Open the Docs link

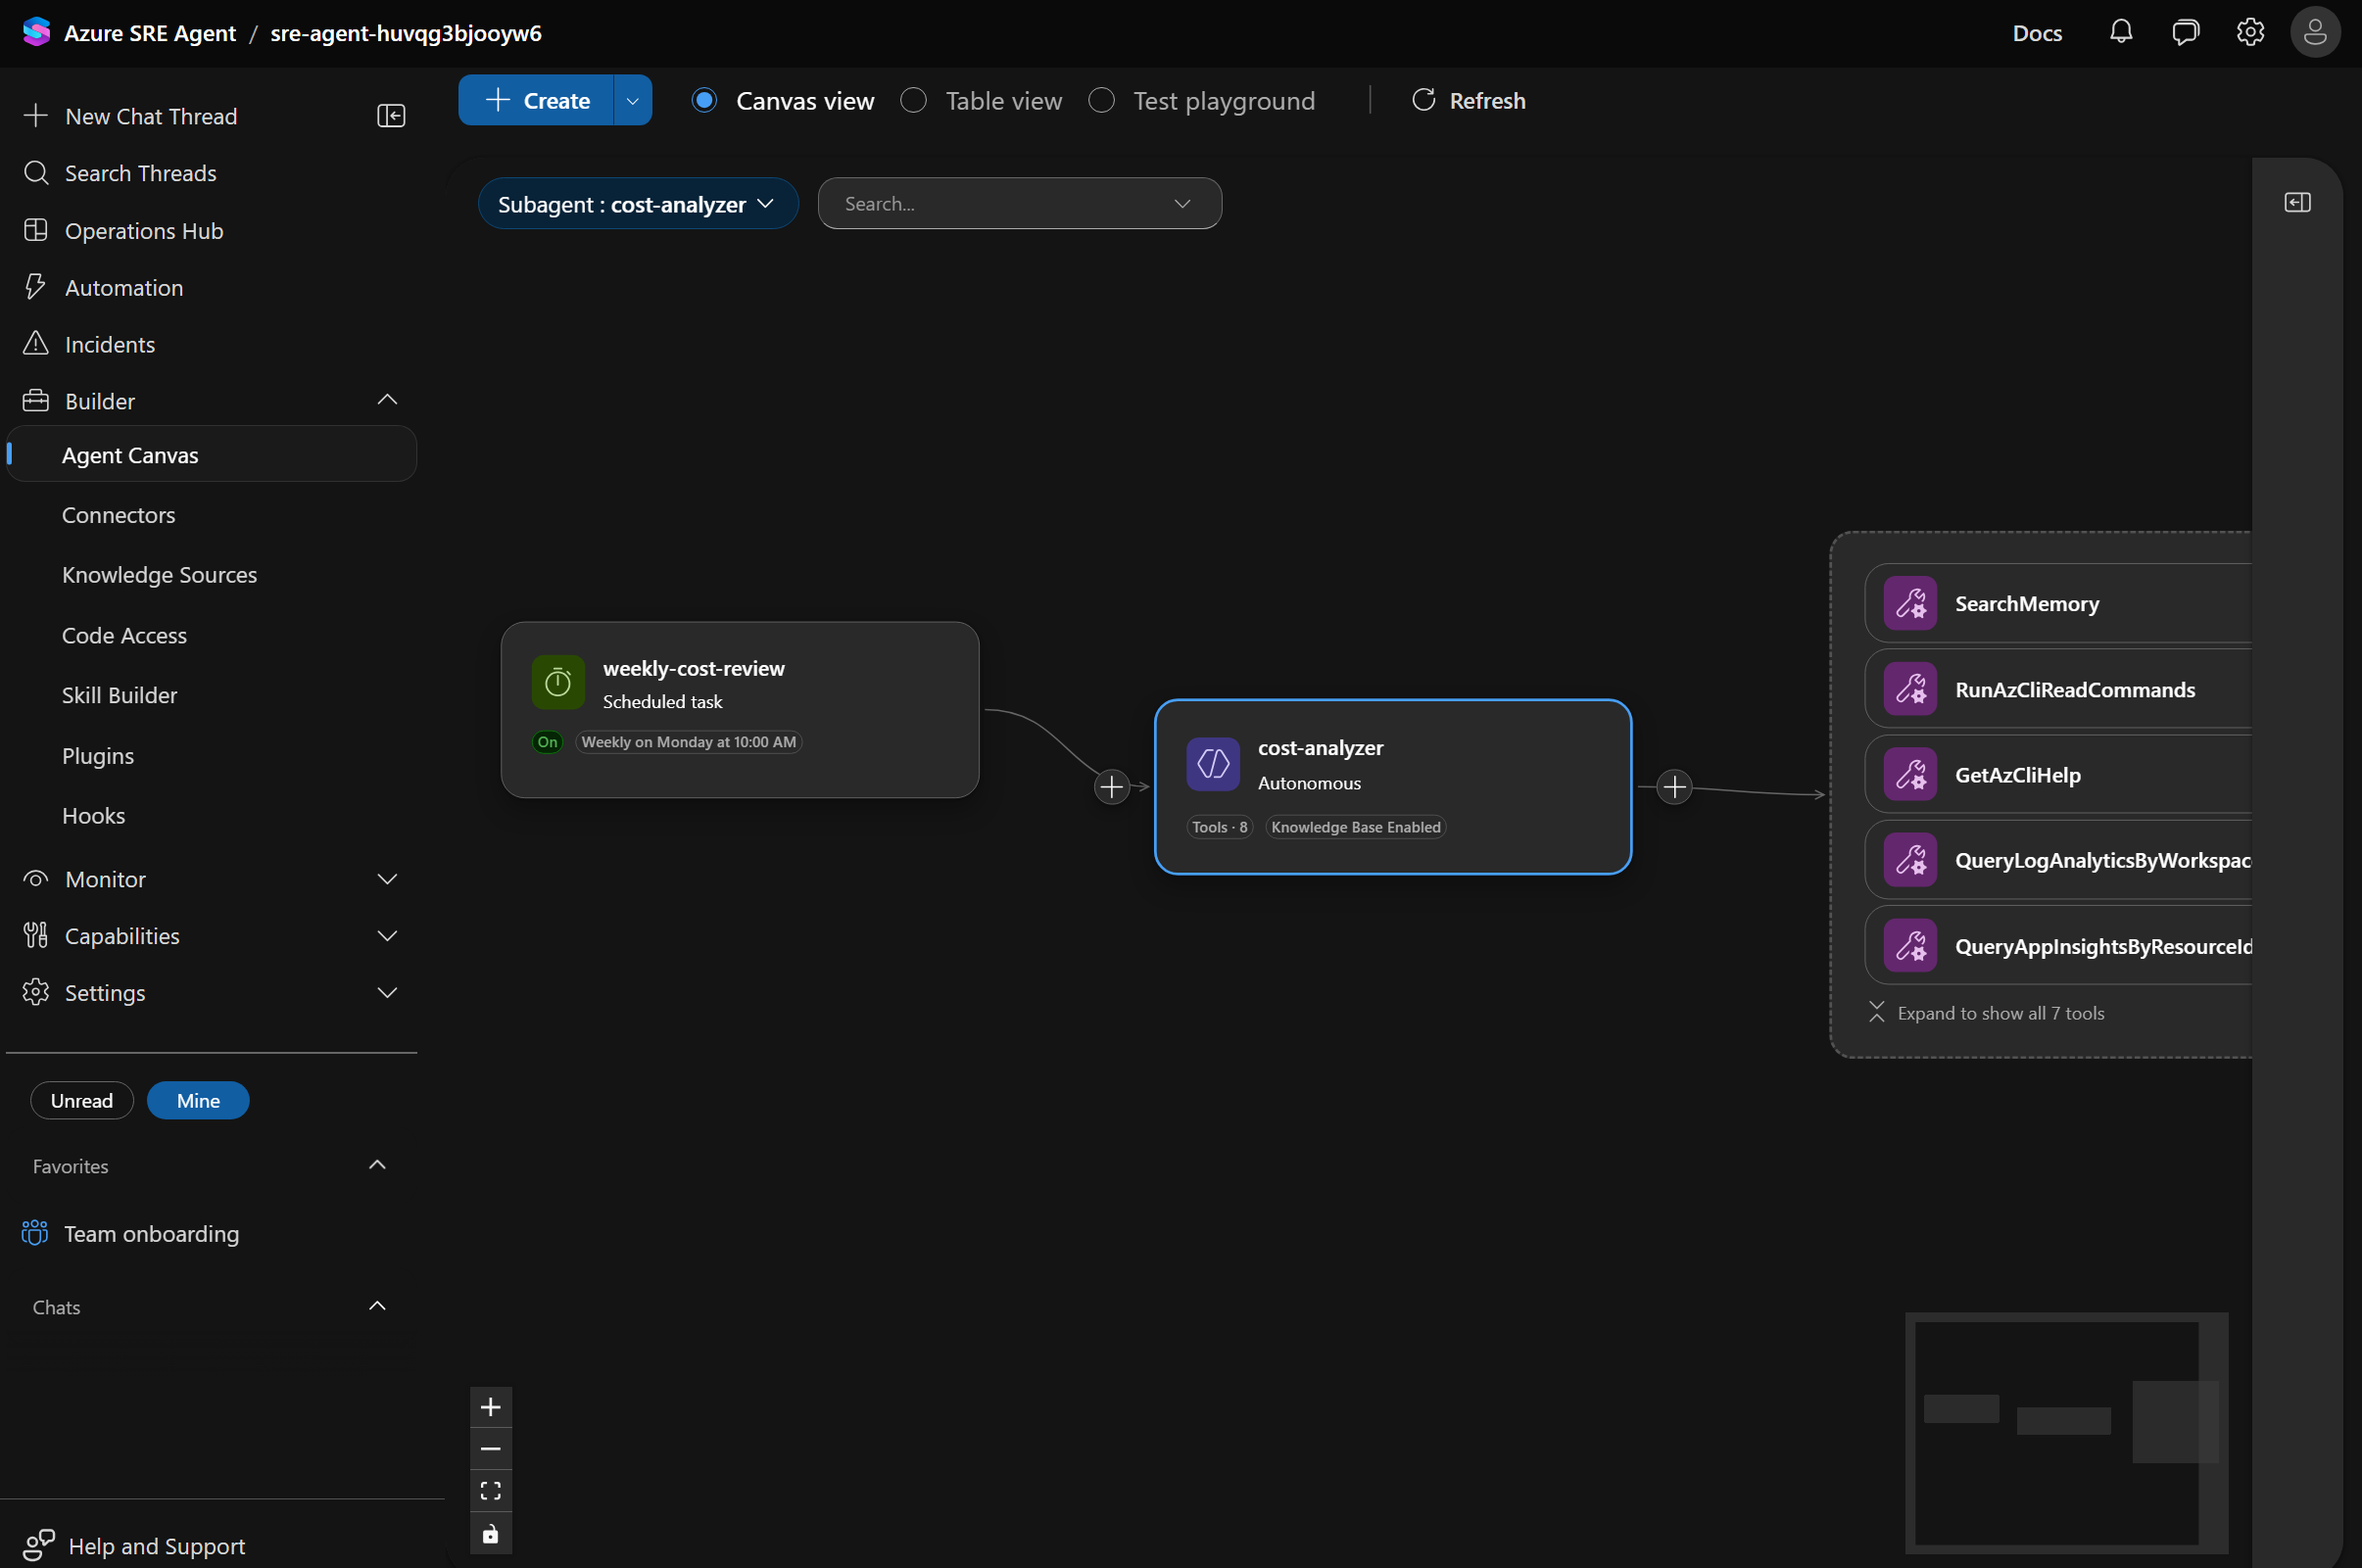point(2037,33)
